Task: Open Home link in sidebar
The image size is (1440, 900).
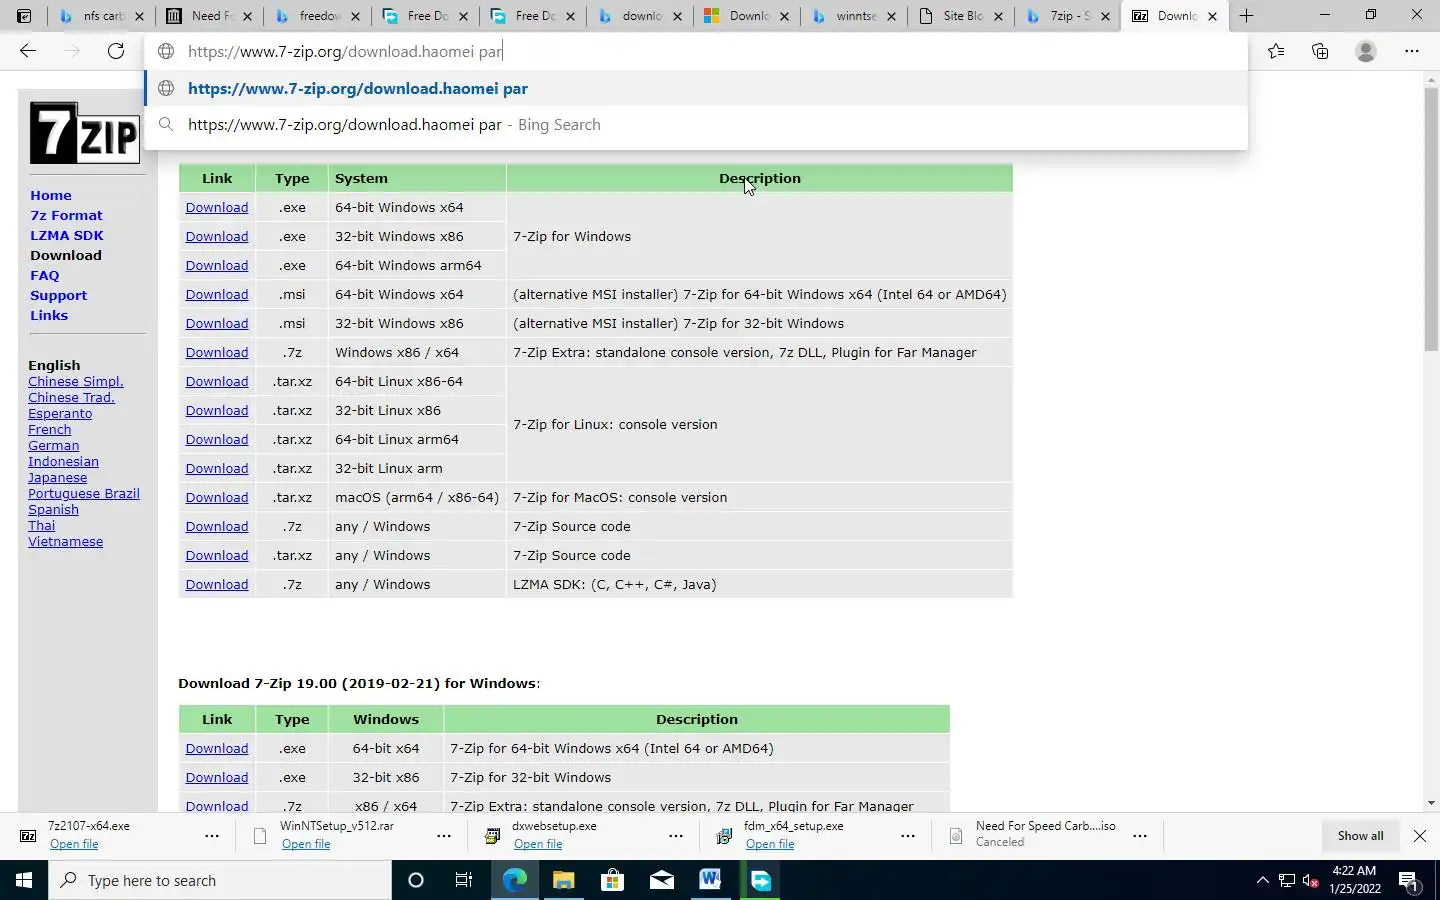Action: (51, 195)
